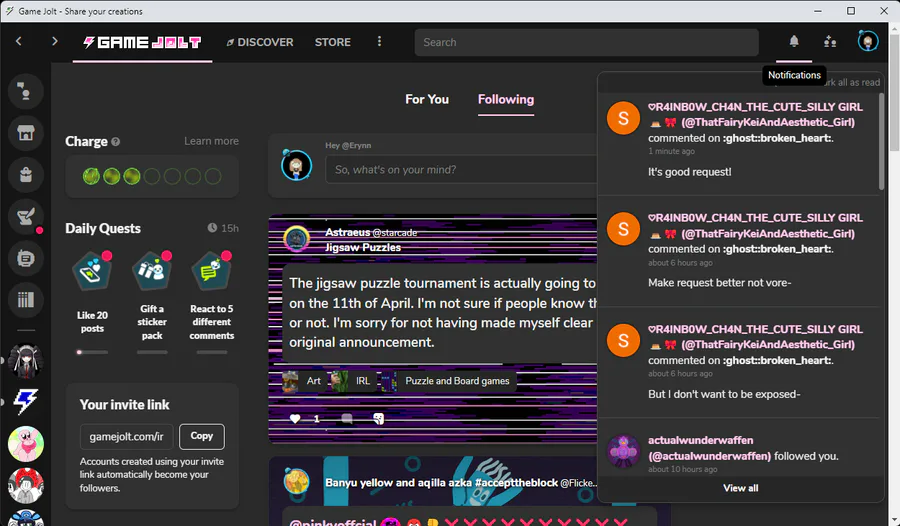Open the storefront icon in sidebar
Viewport: 900px width, 526px height.
tap(26, 133)
